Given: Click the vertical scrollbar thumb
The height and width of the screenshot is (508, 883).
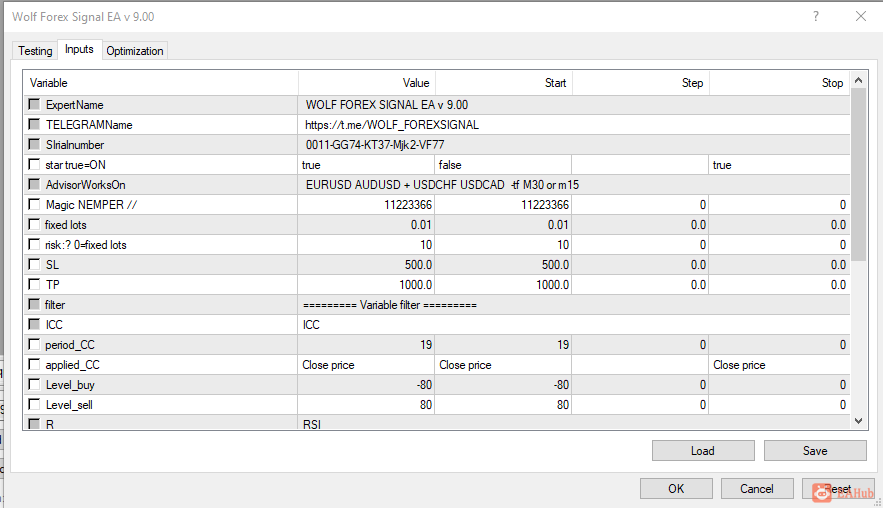Looking at the screenshot, I should click(858, 175).
